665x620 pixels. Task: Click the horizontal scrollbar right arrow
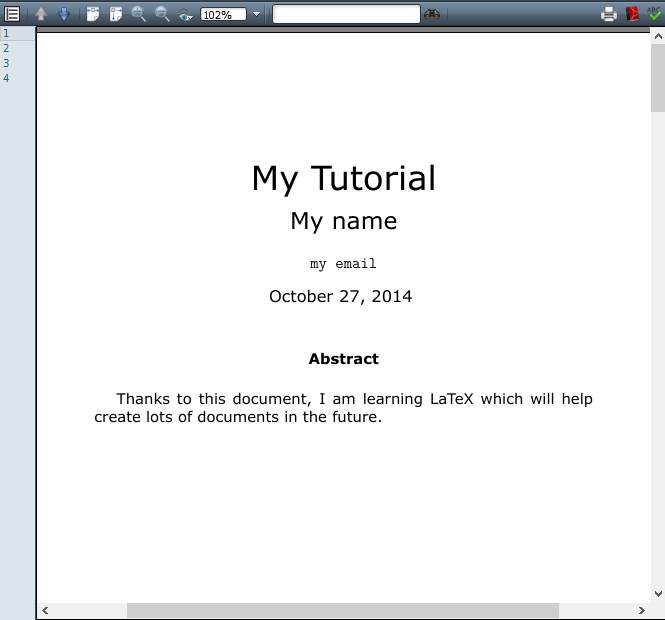click(x=642, y=610)
